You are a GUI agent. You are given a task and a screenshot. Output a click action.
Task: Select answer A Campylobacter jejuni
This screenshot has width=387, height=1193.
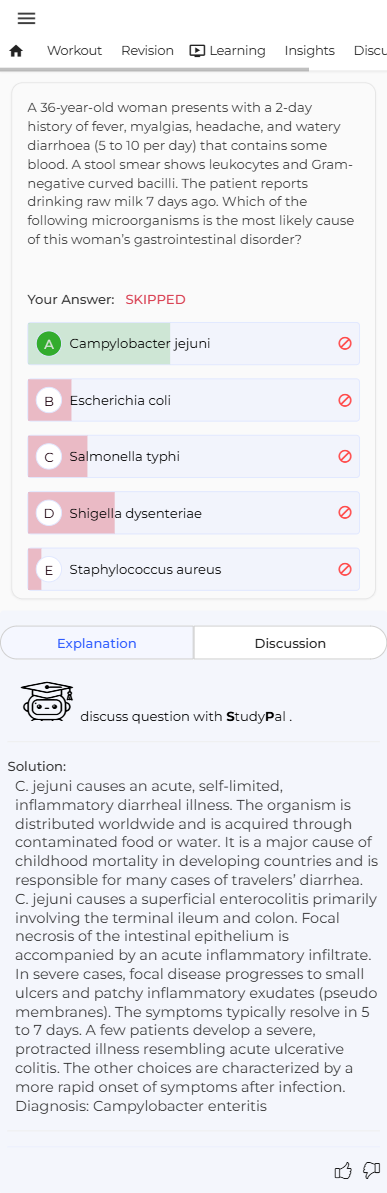pos(193,344)
